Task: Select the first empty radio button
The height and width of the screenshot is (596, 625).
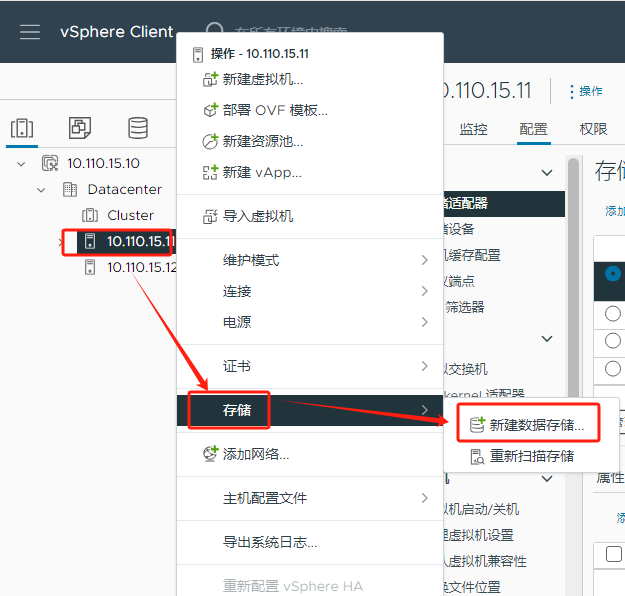Action: 613,314
